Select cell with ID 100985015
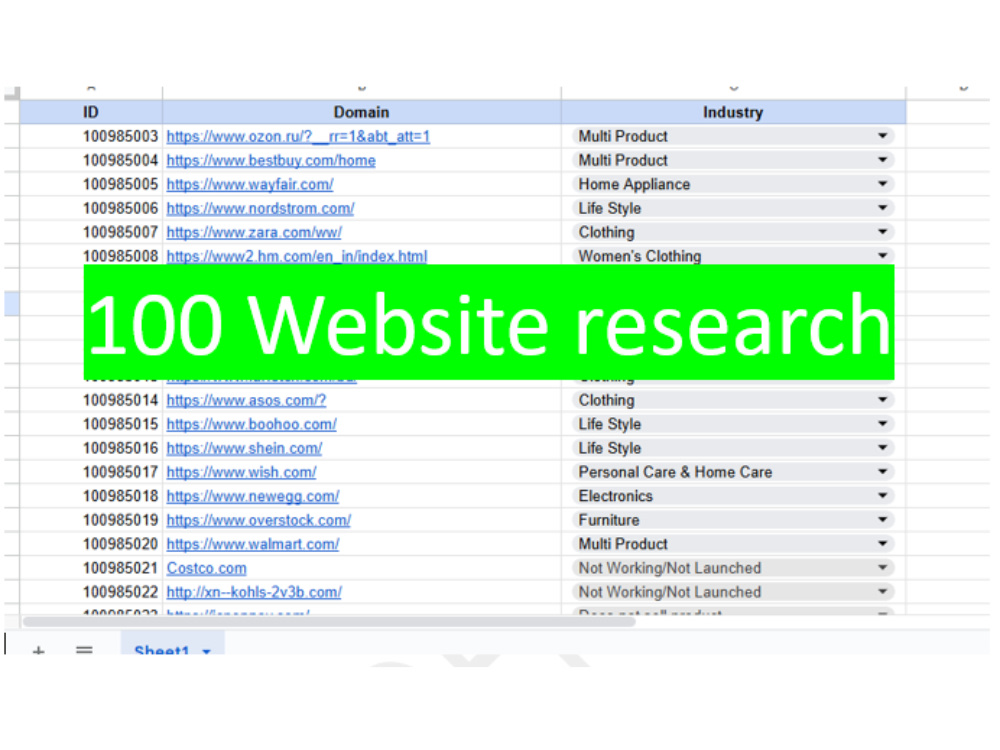The width and height of the screenshot is (1000, 750). tap(91, 425)
